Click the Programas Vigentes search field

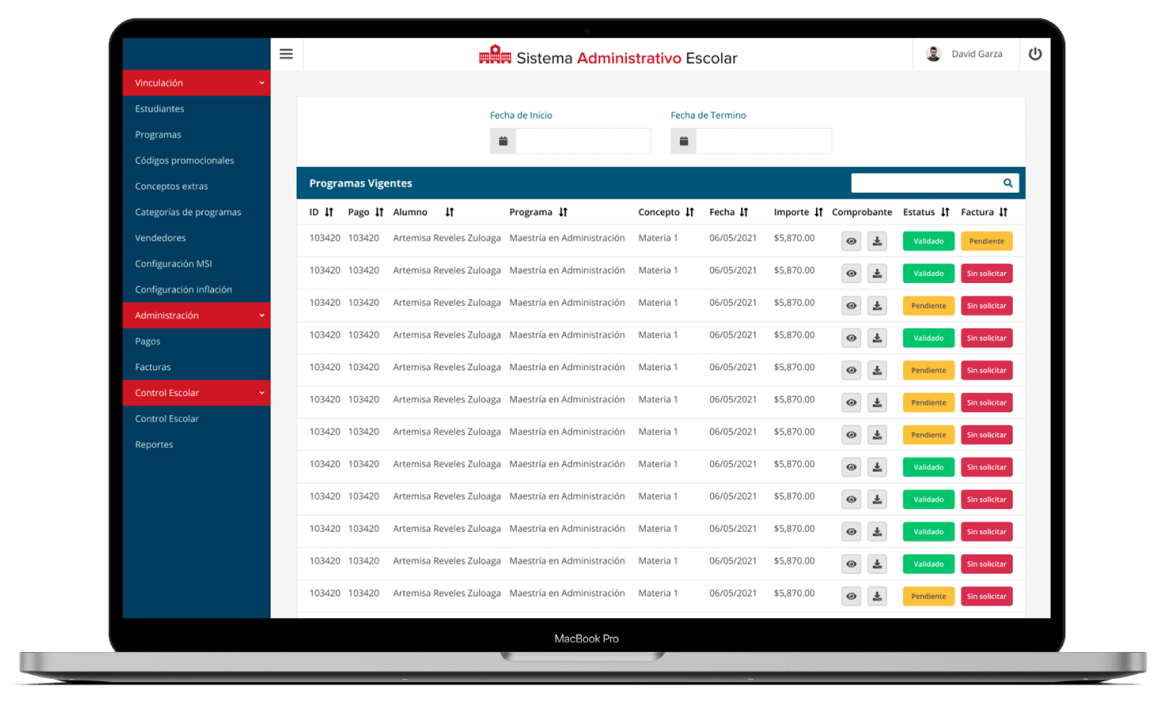point(925,183)
